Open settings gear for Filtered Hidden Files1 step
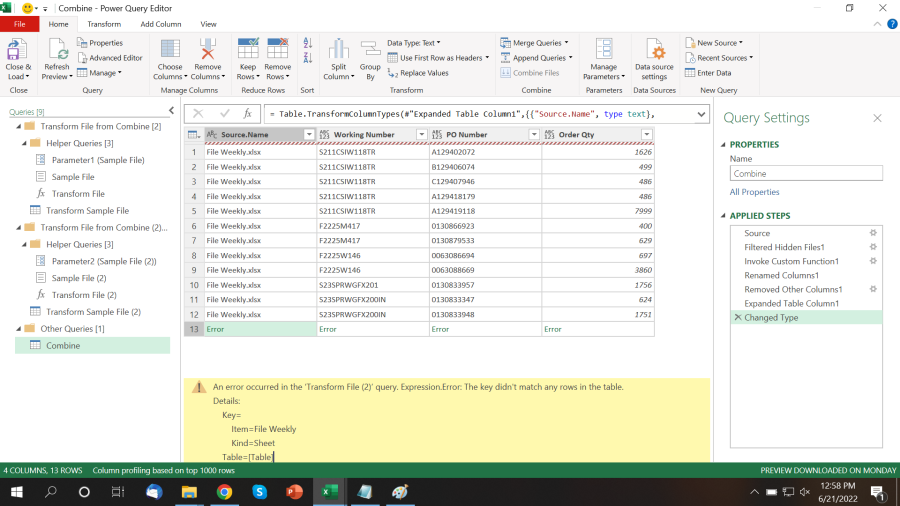 point(873,247)
